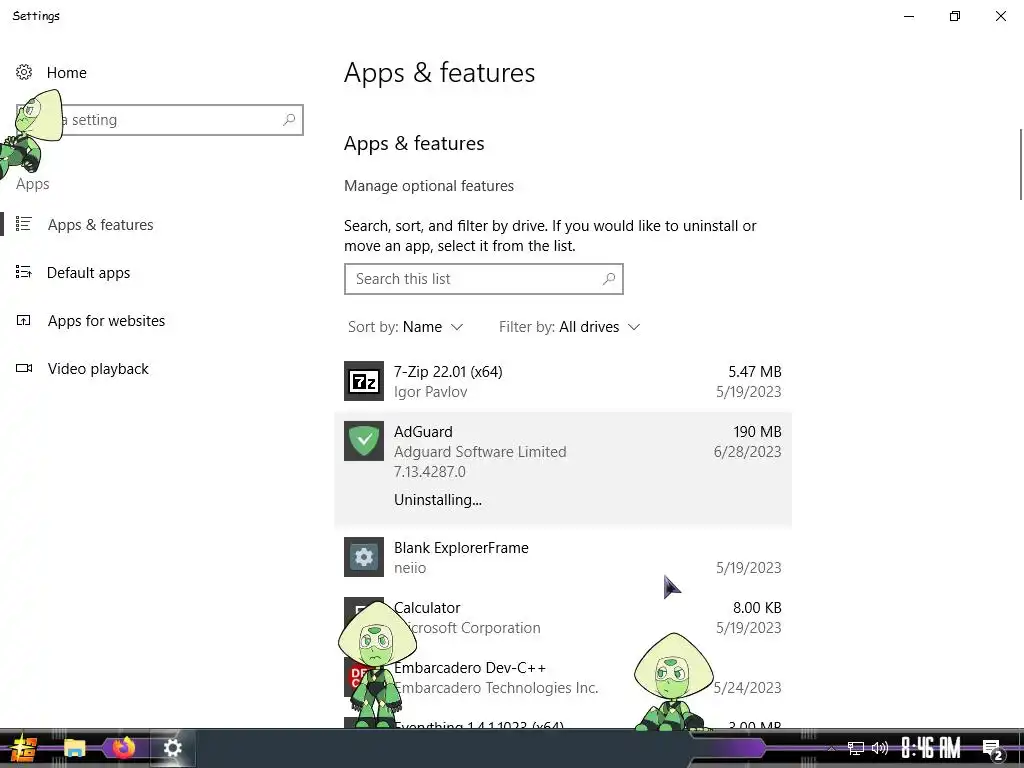Viewport: 1024px width, 768px height.
Task: Select Default apps in the sidebar
Action: pos(88,272)
